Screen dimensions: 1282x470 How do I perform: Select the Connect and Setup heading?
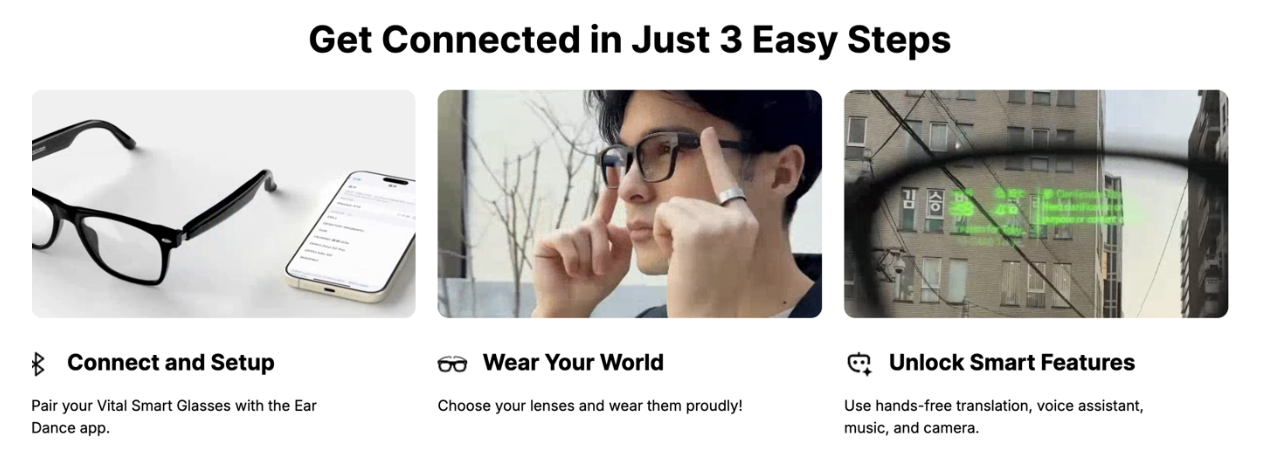click(171, 363)
